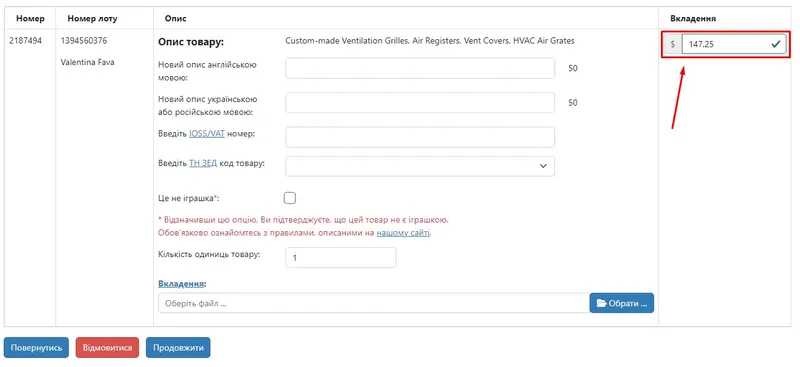800x367 pixels.
Task: Click the counter 50 beside English description
Action: point(573,68)
